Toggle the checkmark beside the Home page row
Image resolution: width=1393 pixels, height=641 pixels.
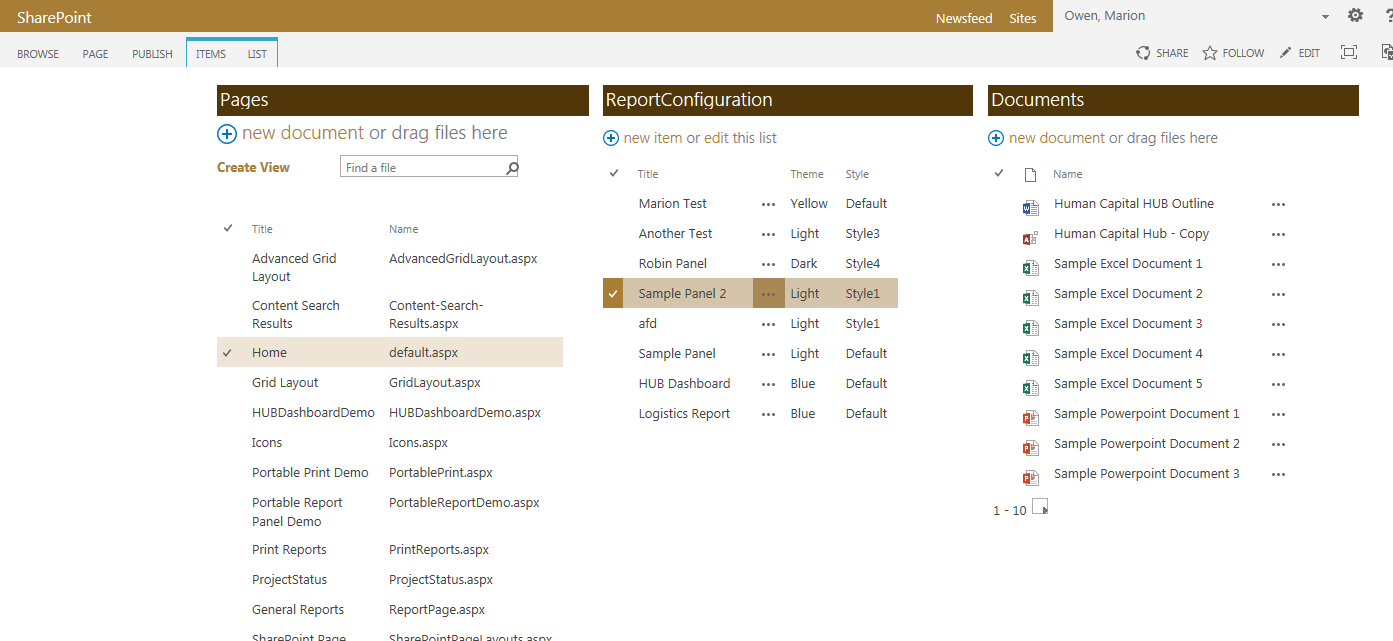click(228, 352)
